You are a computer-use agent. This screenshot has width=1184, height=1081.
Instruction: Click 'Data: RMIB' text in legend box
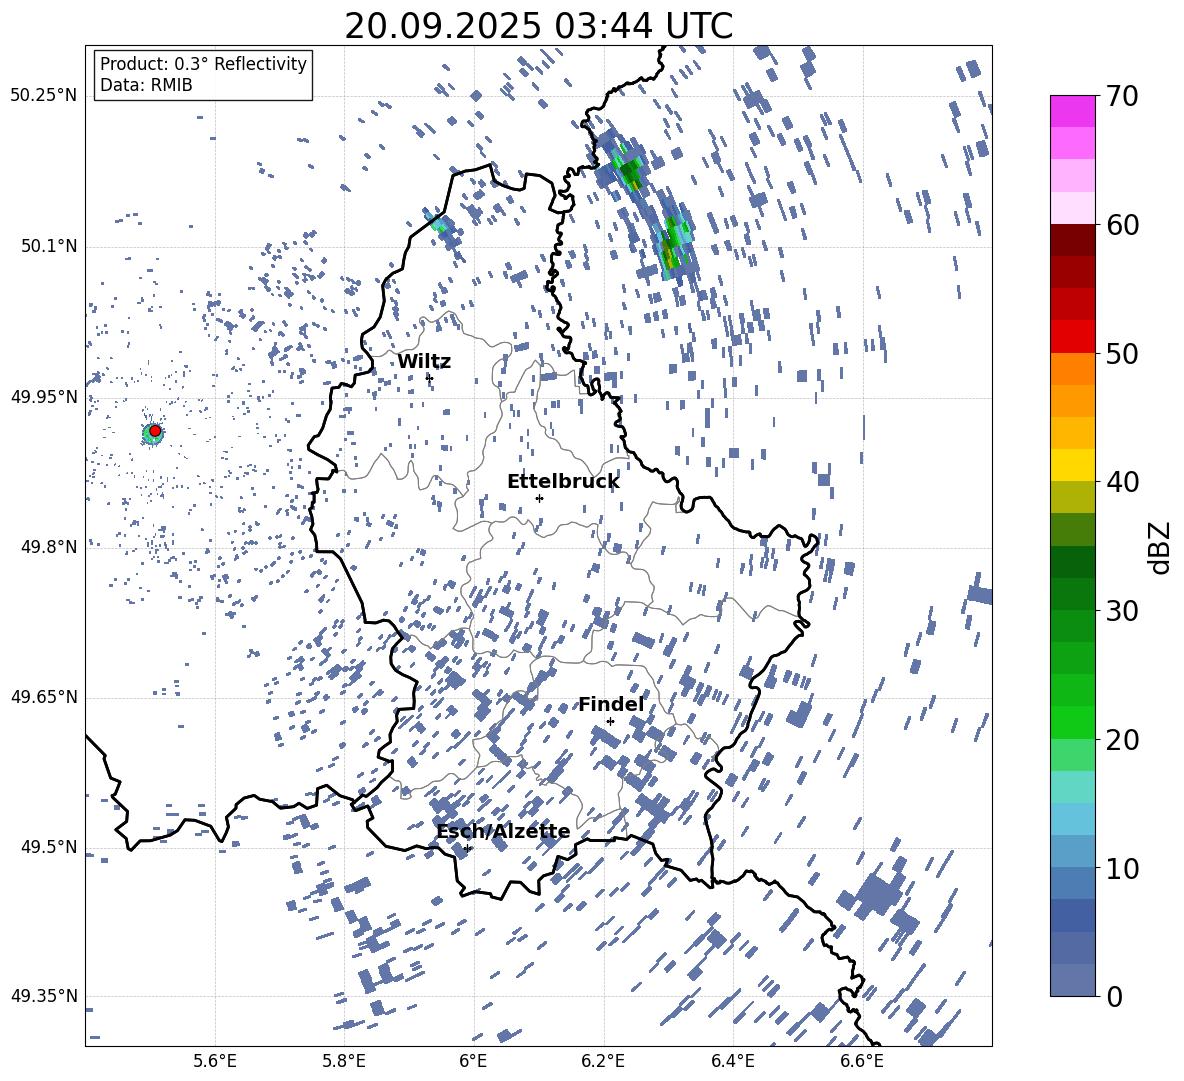[146, 85]
